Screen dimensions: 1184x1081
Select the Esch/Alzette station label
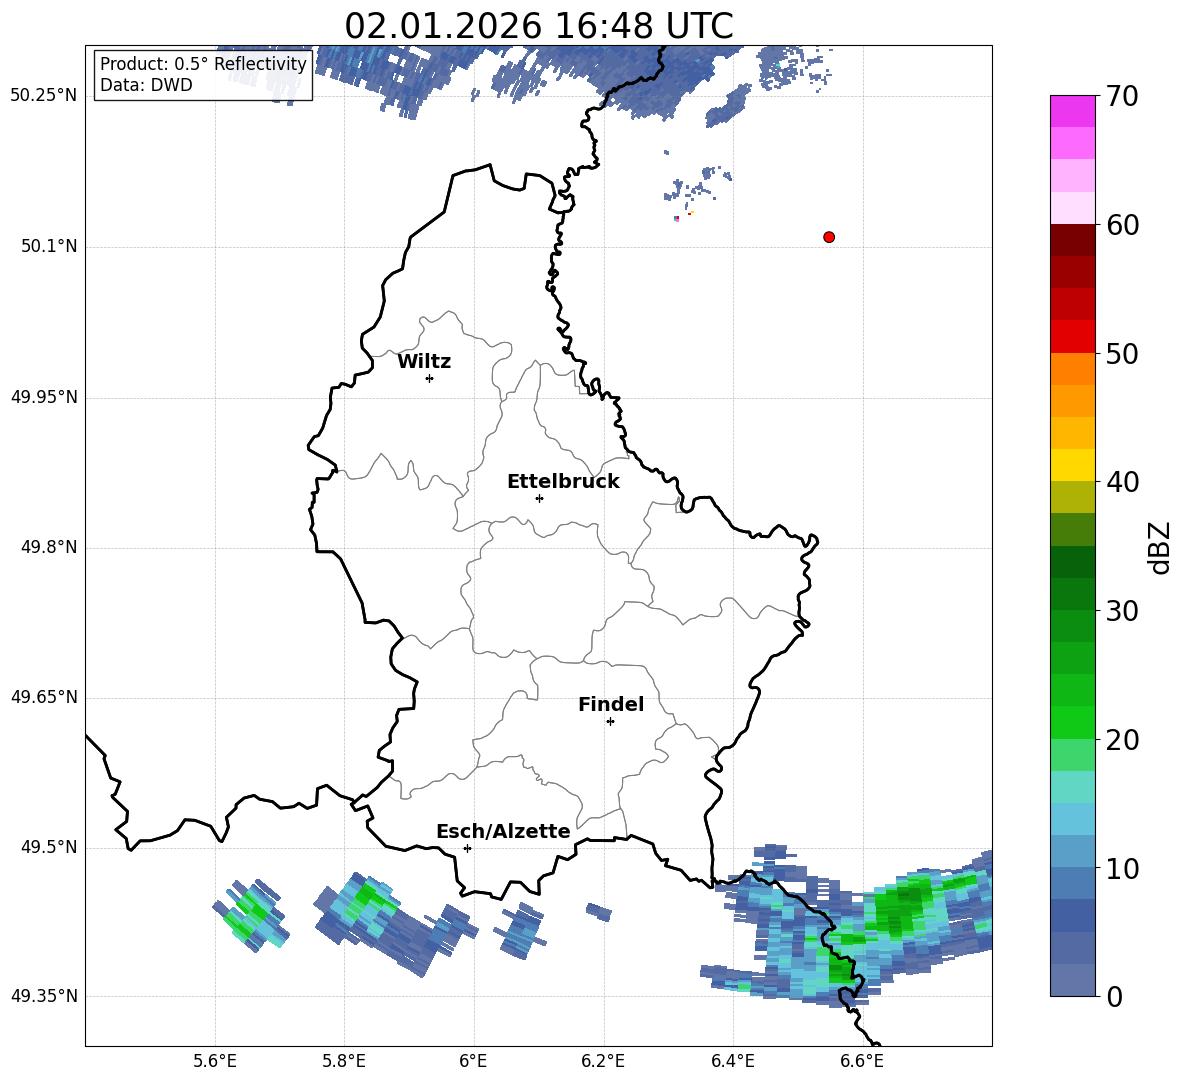click(504, 832)
